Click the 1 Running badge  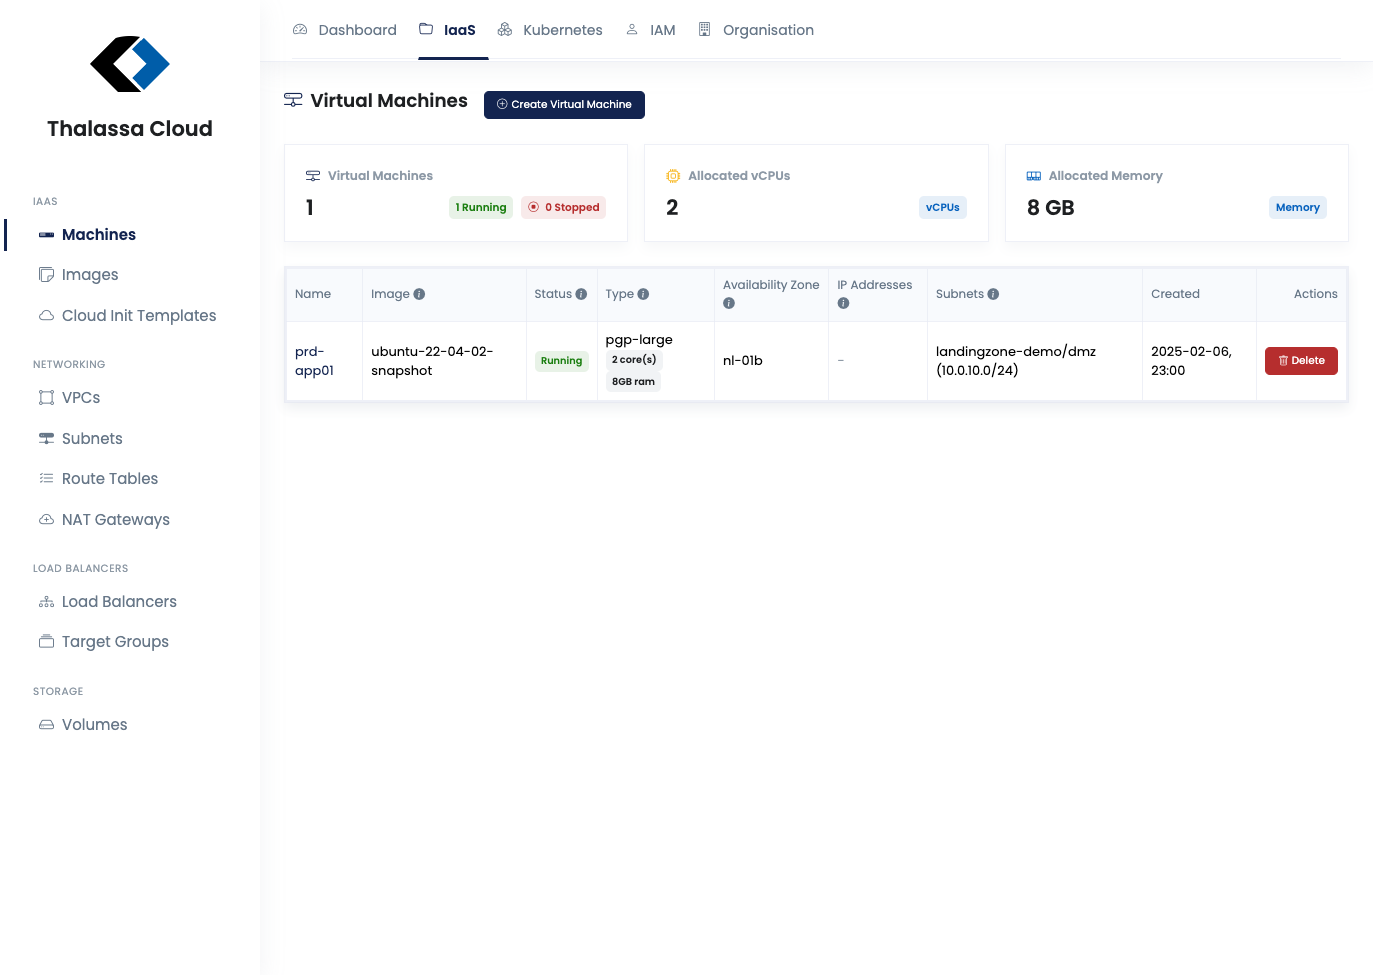pos(481,208)
